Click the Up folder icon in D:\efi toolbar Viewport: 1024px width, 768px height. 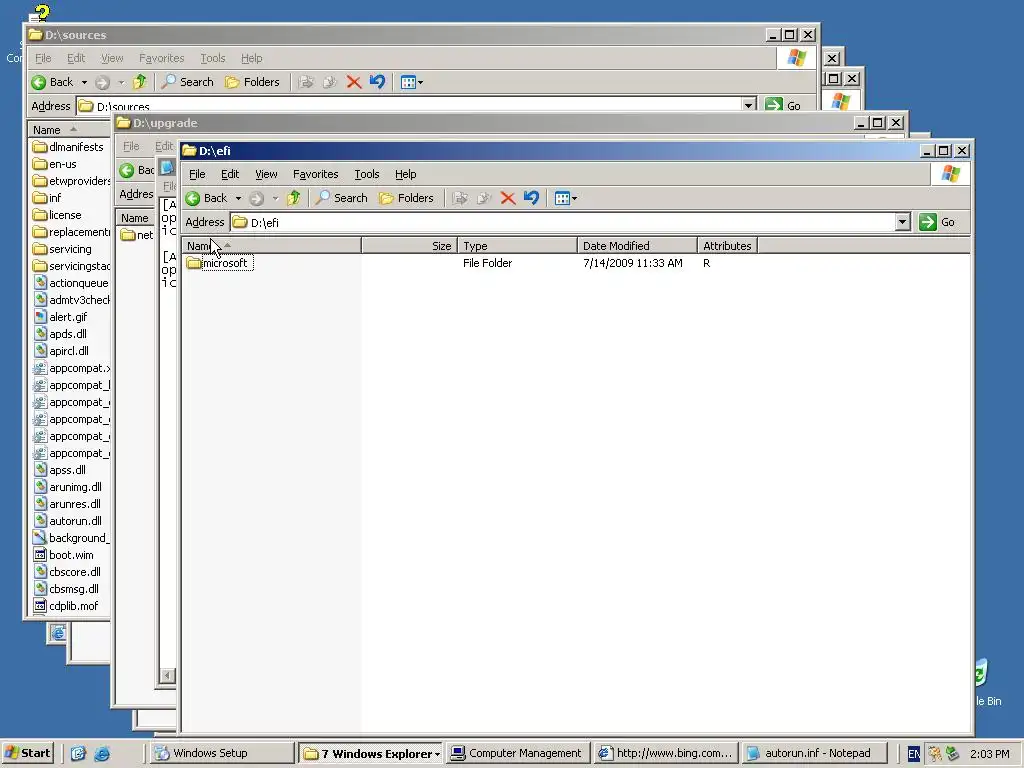tap(293, 198)
